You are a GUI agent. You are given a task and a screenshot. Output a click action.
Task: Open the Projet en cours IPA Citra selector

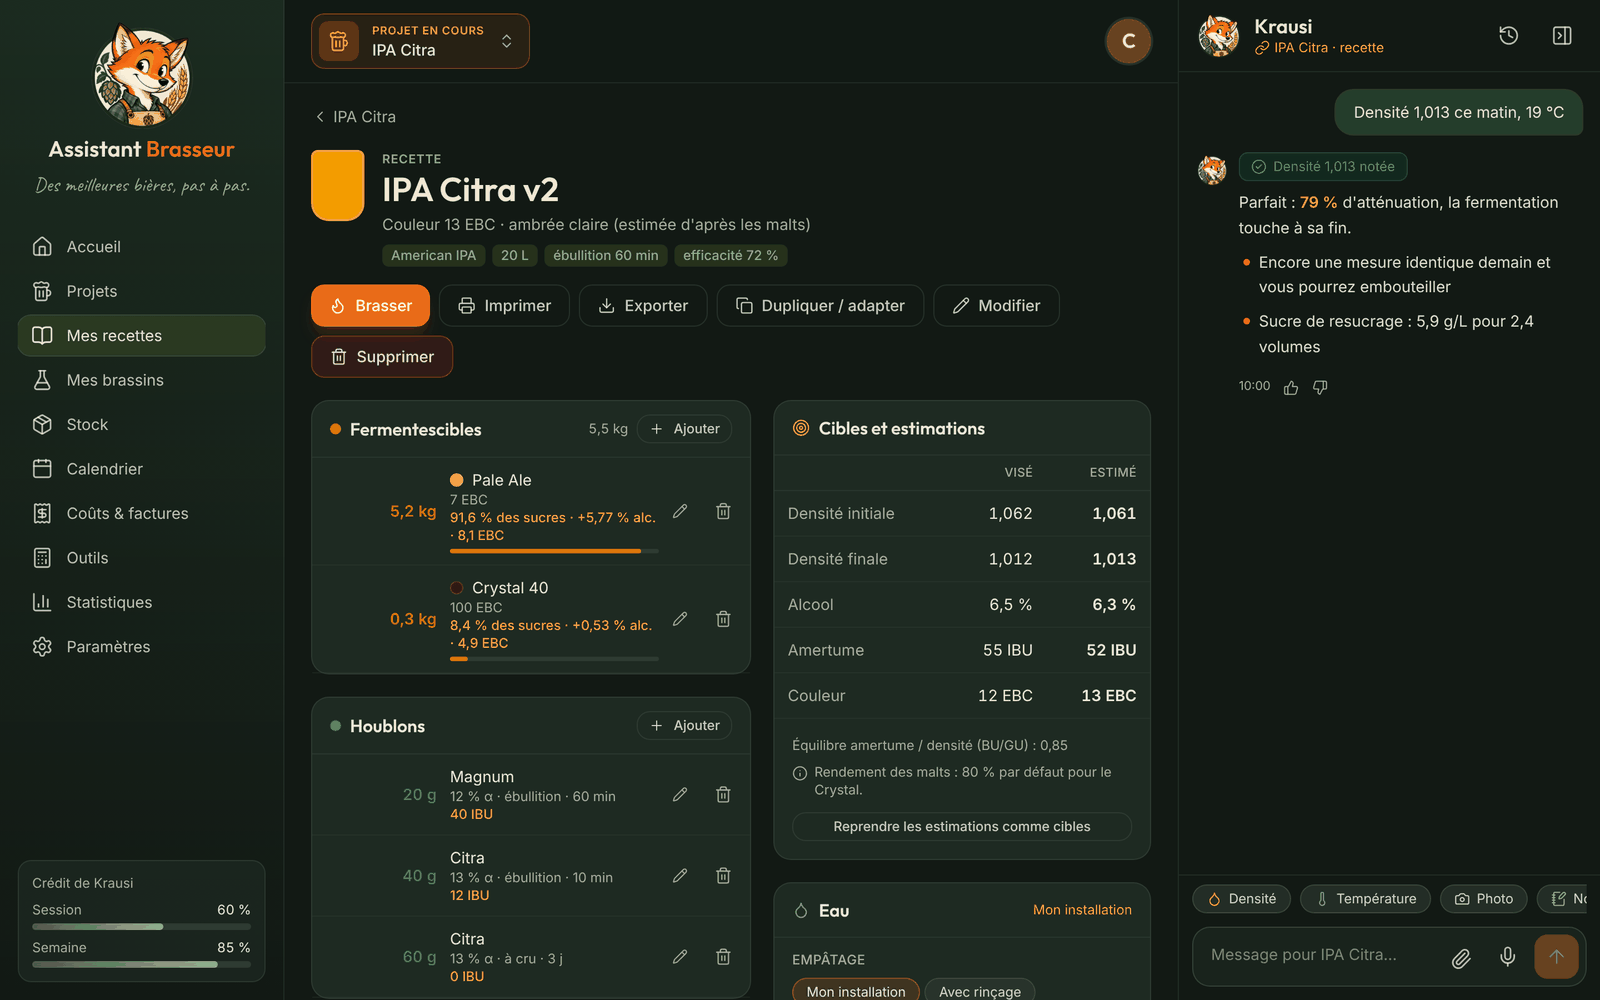tap(420, 41)
